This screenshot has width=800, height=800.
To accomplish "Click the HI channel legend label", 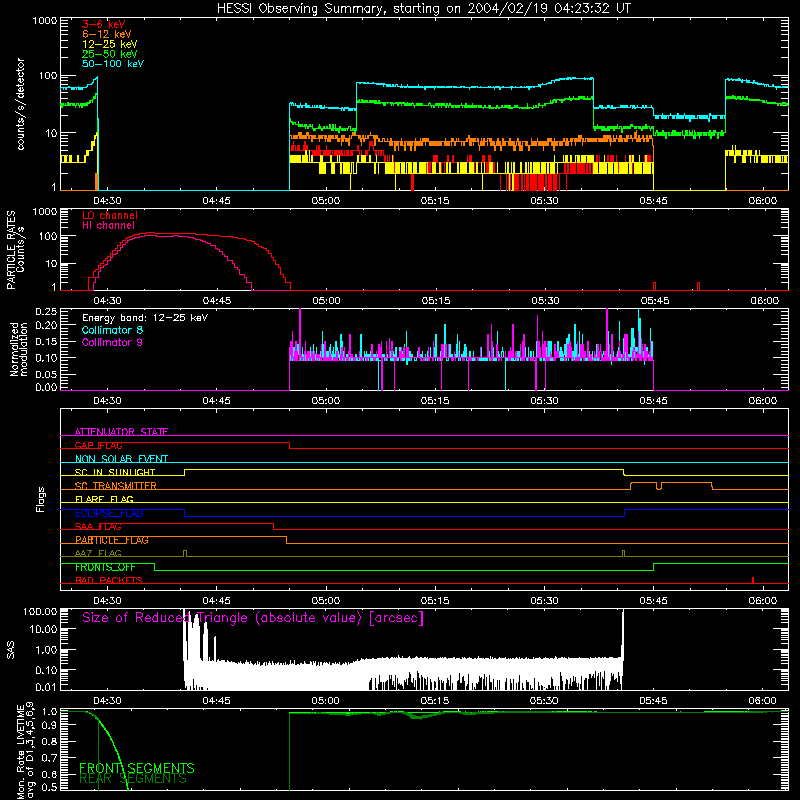I will coord(108,226).
